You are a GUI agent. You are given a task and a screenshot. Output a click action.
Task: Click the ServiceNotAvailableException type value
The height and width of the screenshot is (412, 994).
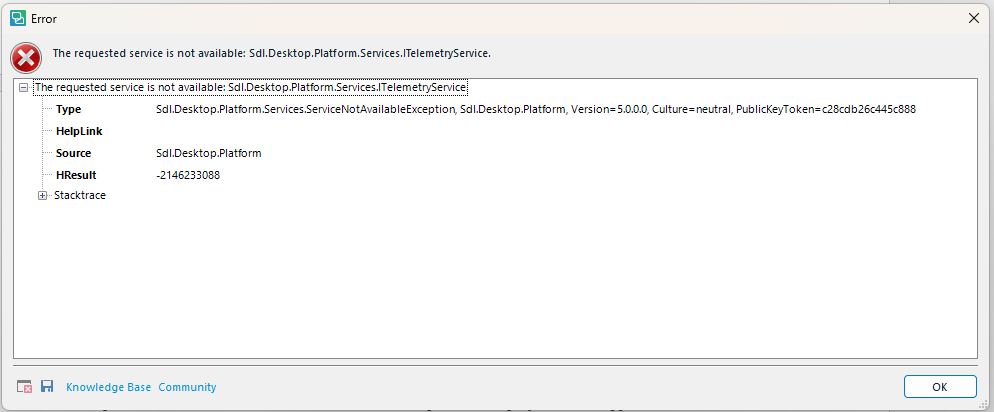[x=536, y=109]
